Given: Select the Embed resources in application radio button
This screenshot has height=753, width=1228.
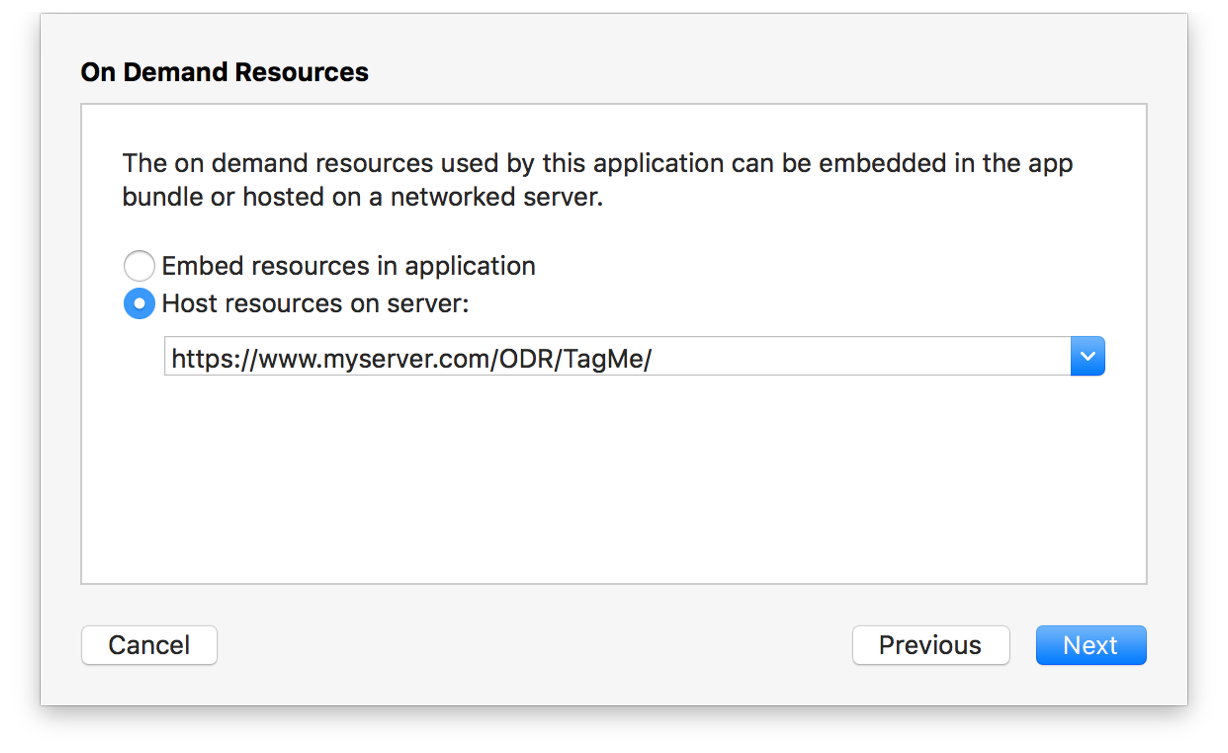Looking at the screenshot, I should (x=139, y=266).
